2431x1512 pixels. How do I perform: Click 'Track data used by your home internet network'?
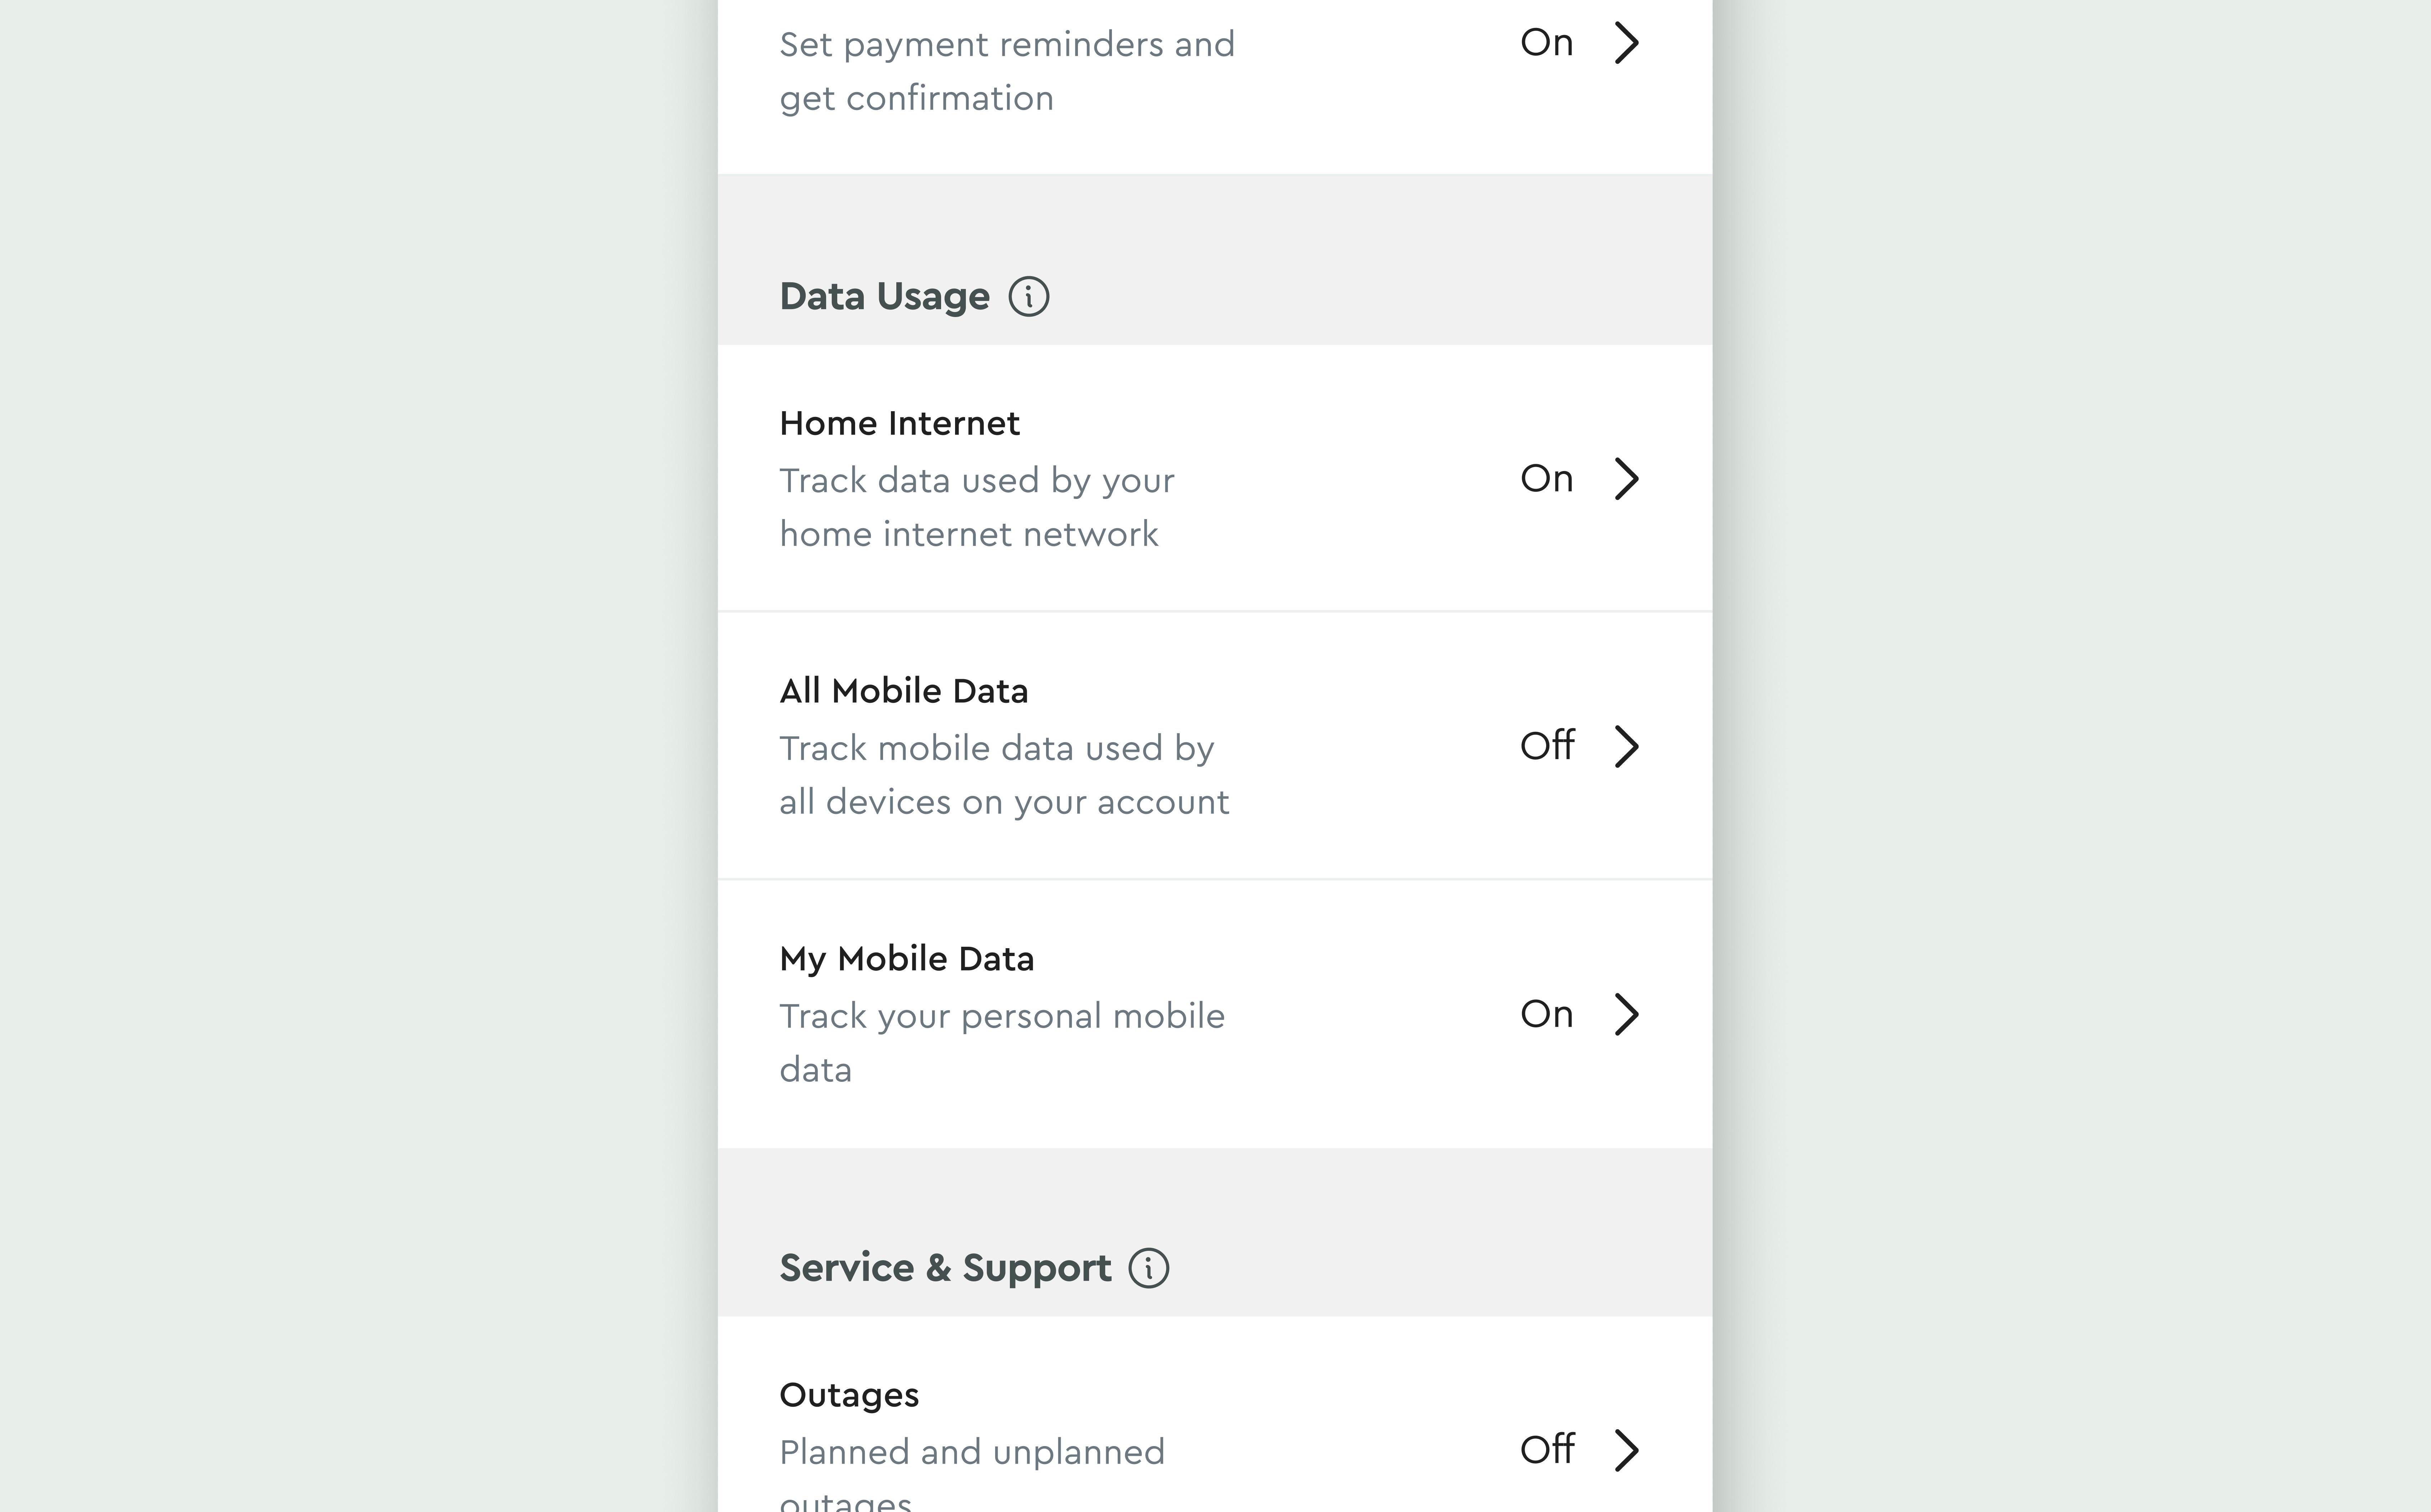pyautogui.click(x=976, y=507)
